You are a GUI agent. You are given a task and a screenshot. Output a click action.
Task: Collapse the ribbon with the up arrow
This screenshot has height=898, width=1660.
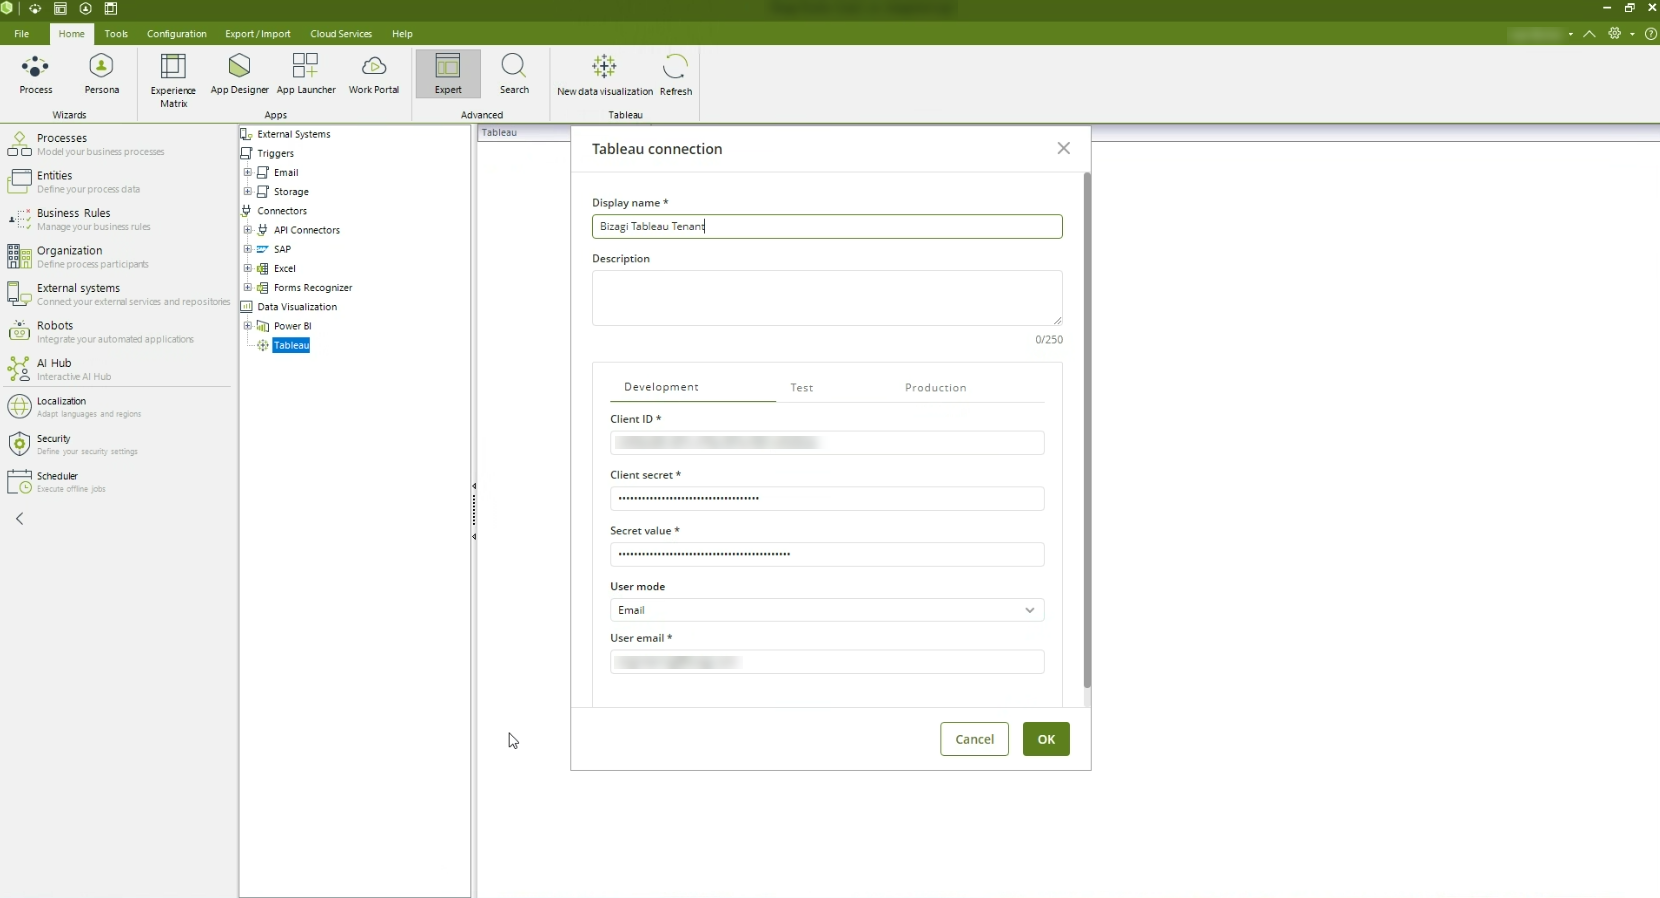1589,34
